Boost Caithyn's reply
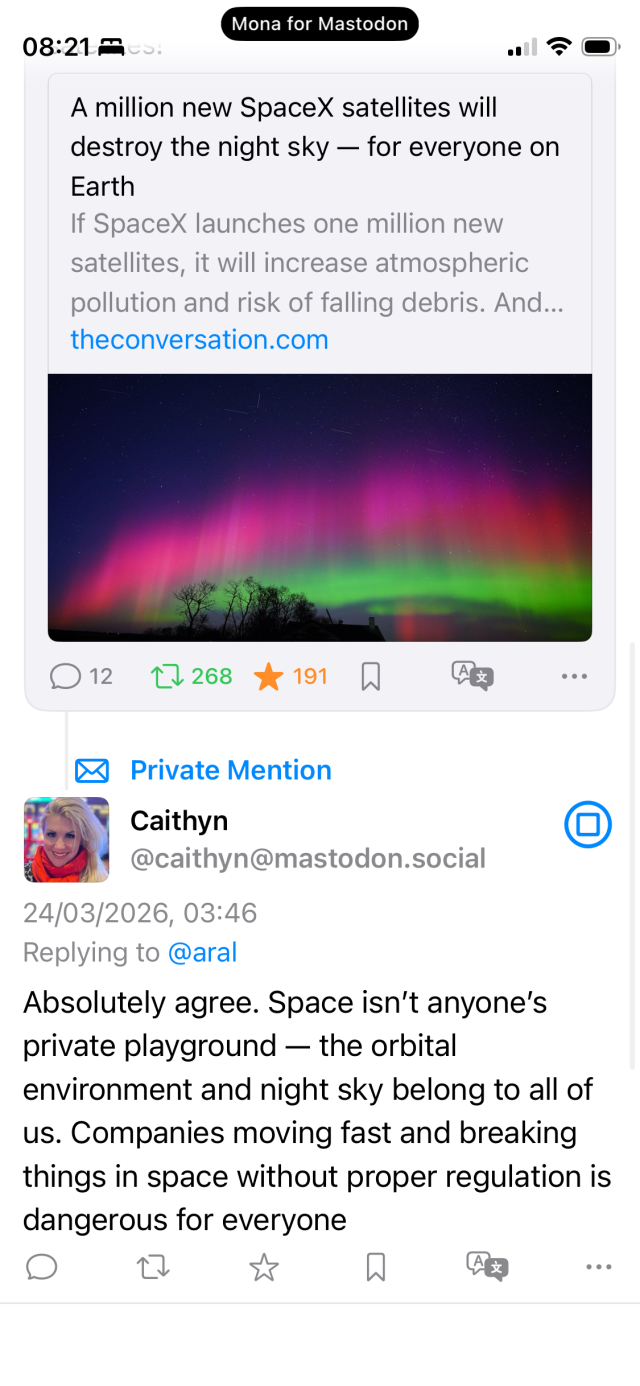The width and height of the screenshot is (640, 1386). coord(153,1267)
